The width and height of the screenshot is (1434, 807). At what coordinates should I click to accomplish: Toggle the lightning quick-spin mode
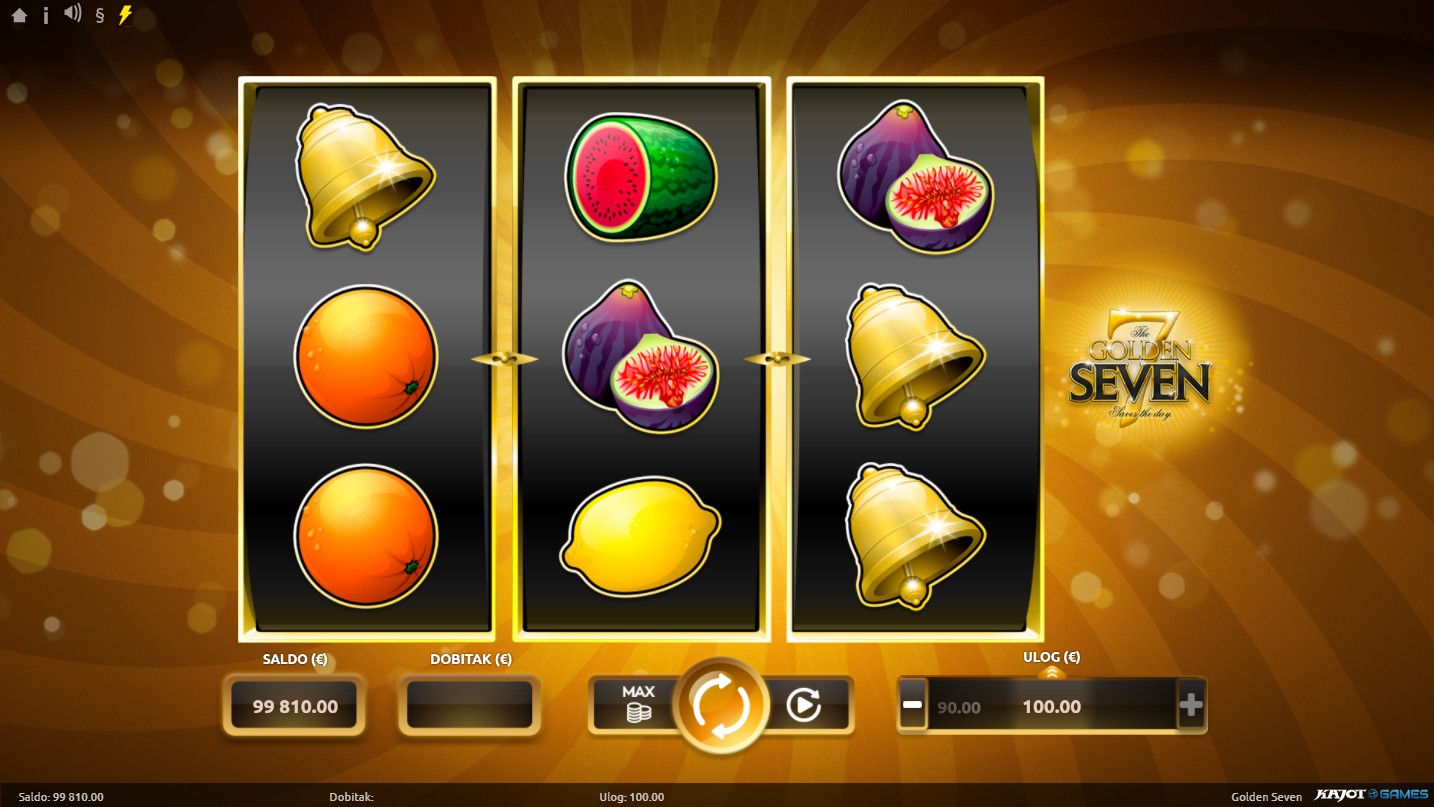coord(125,15)
